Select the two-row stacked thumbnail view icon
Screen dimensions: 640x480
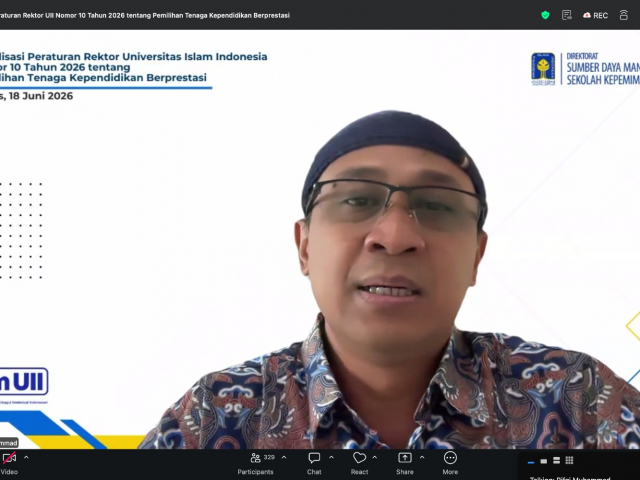(556, 461)
